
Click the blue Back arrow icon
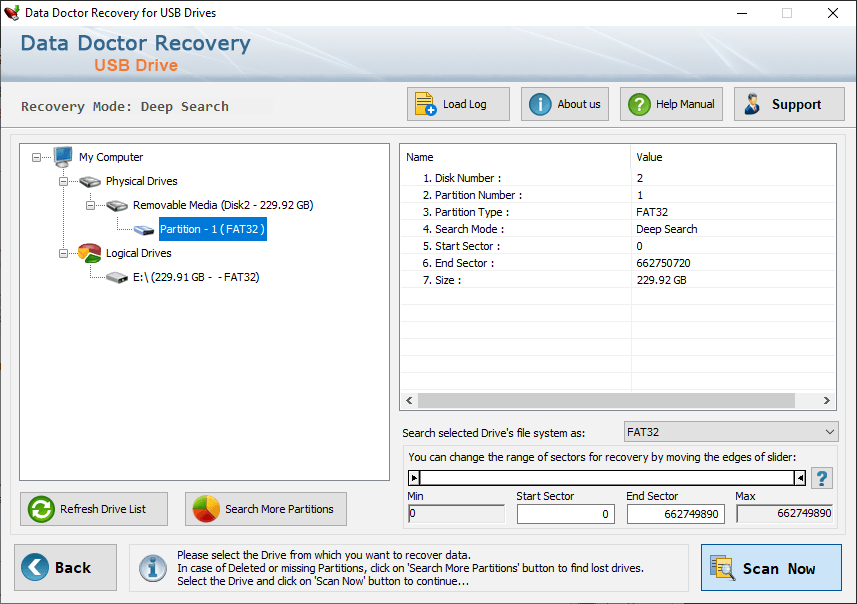35,567
